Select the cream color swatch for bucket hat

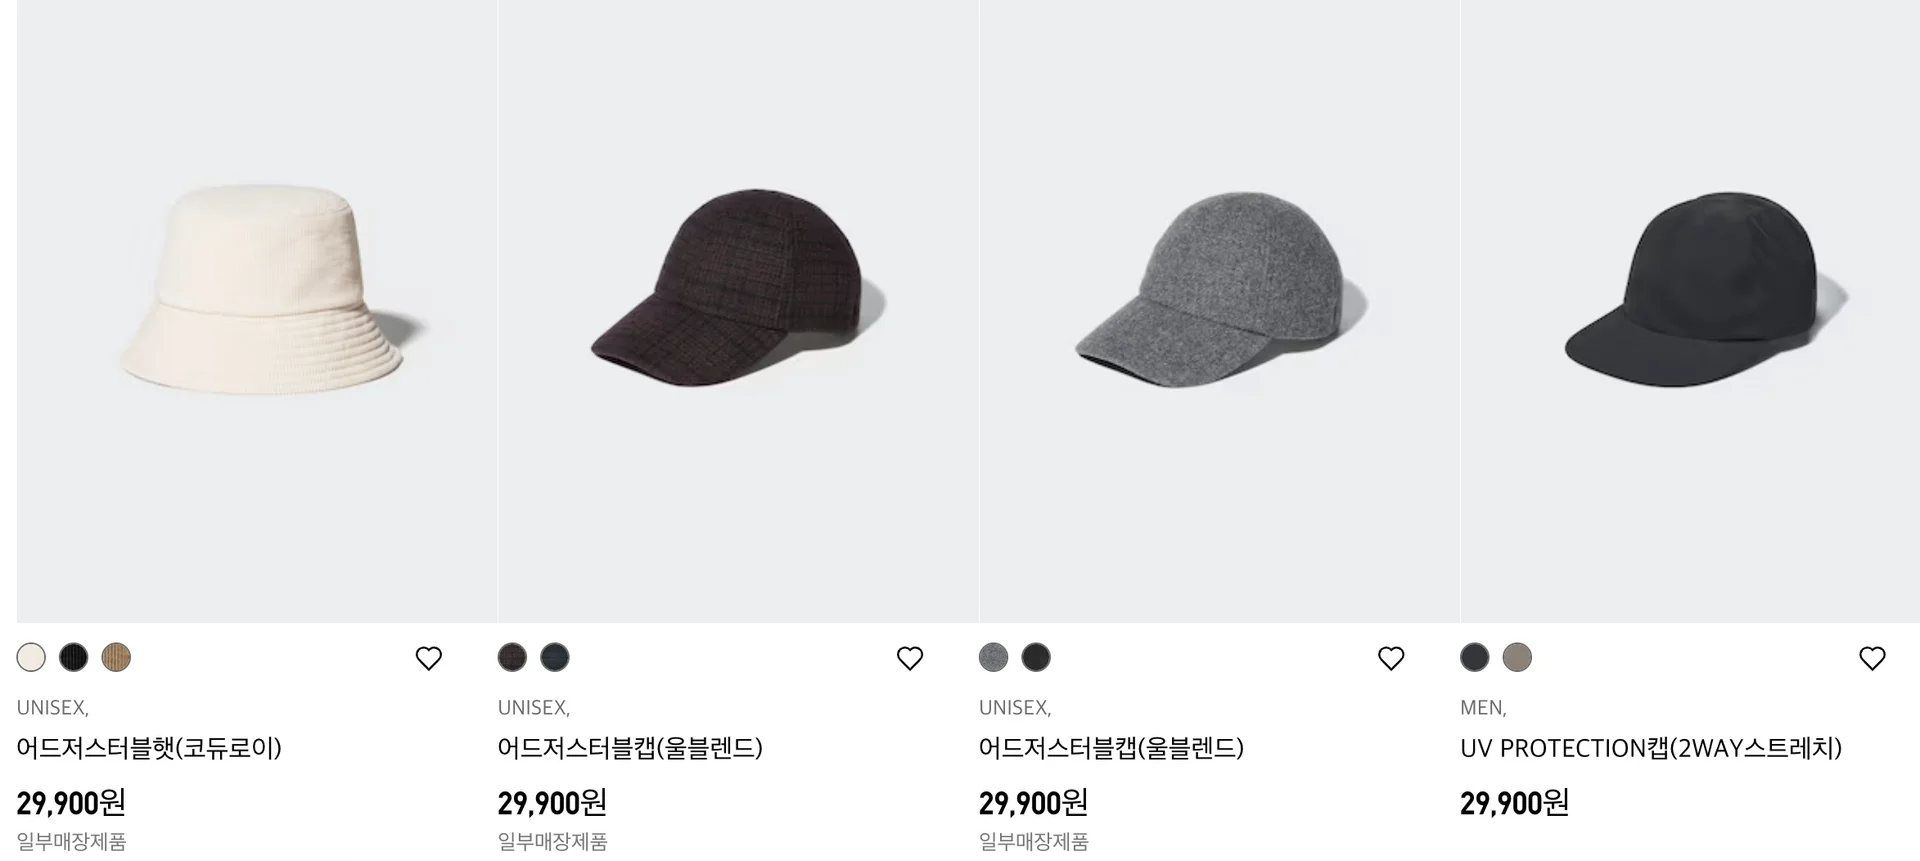pyautogui.click(x=31, y=657)
